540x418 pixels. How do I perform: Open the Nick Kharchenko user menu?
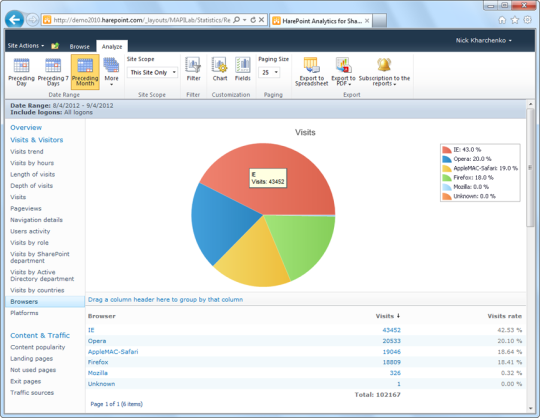click(x=484, y=40)
